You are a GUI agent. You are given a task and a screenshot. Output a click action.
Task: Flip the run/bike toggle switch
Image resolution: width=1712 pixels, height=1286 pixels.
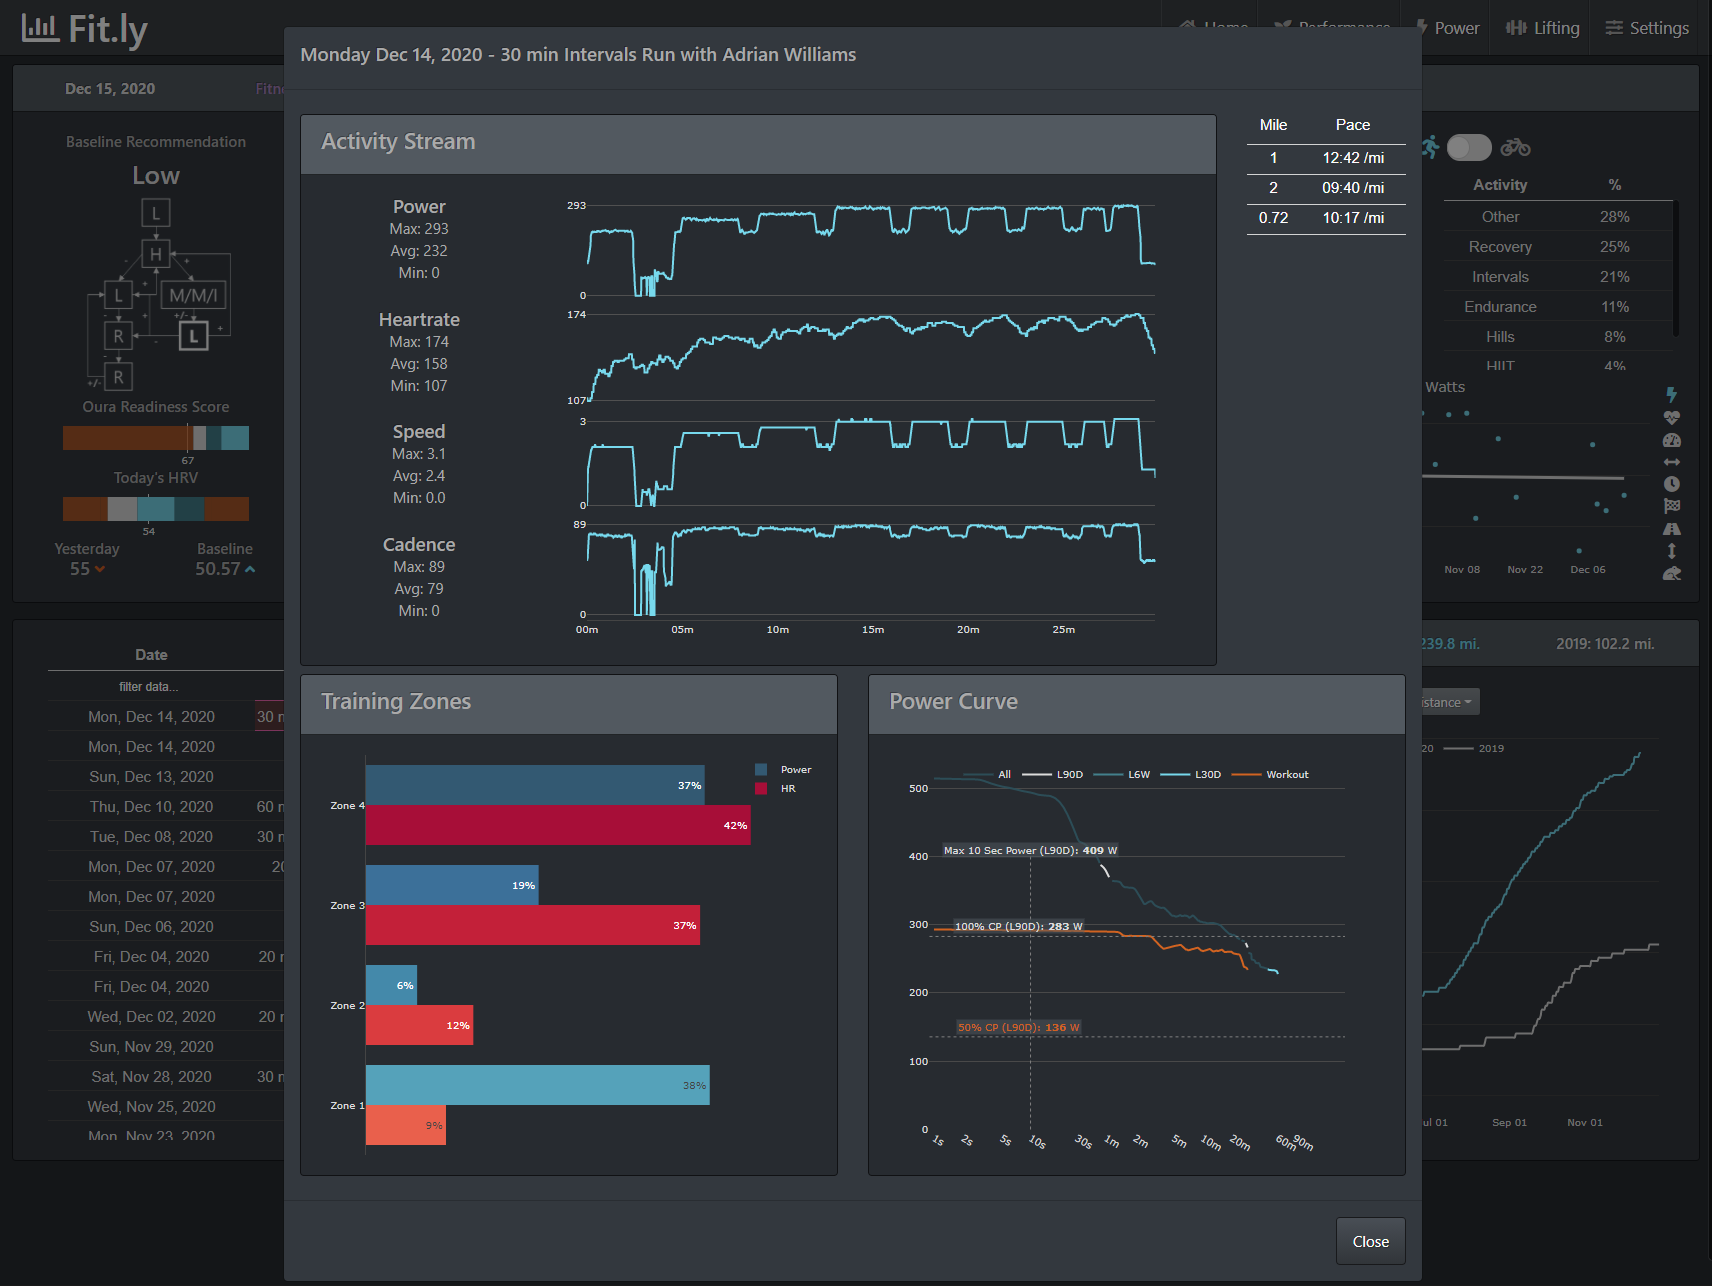click(x=1469, y=147)
